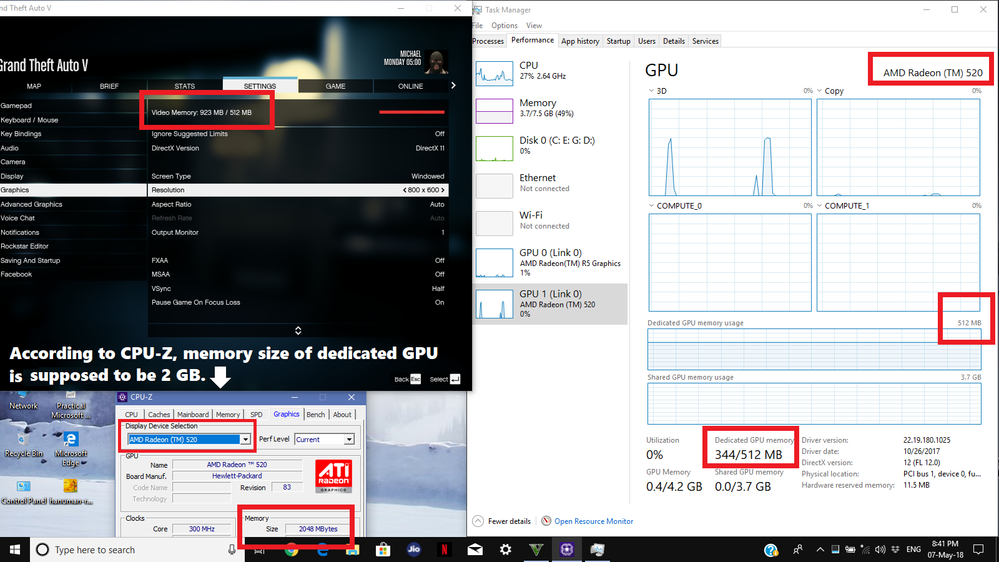The image size is (999, 562).
Task: Open Microsoft Store from the taskbar
Action: click(383, 549)
